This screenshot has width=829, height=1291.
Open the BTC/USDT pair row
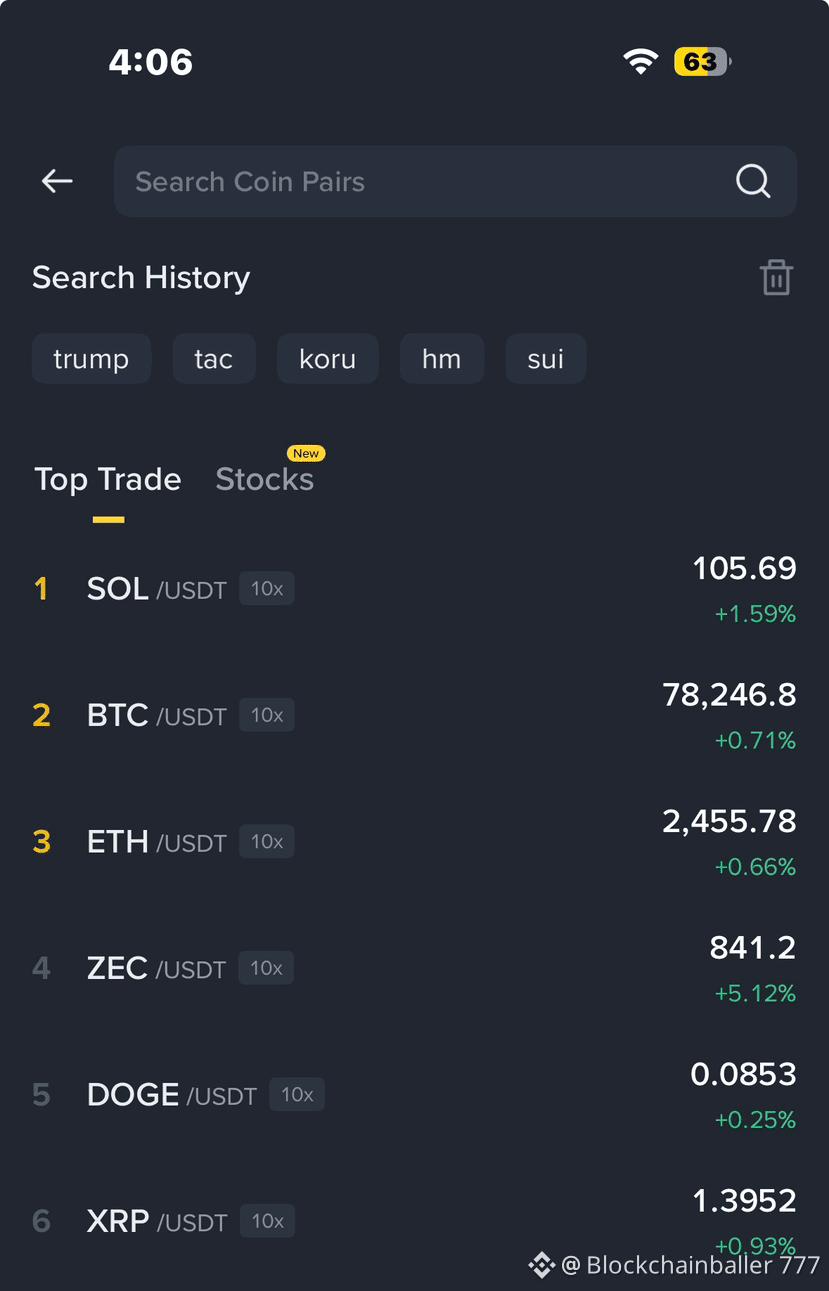click(414, 716)
